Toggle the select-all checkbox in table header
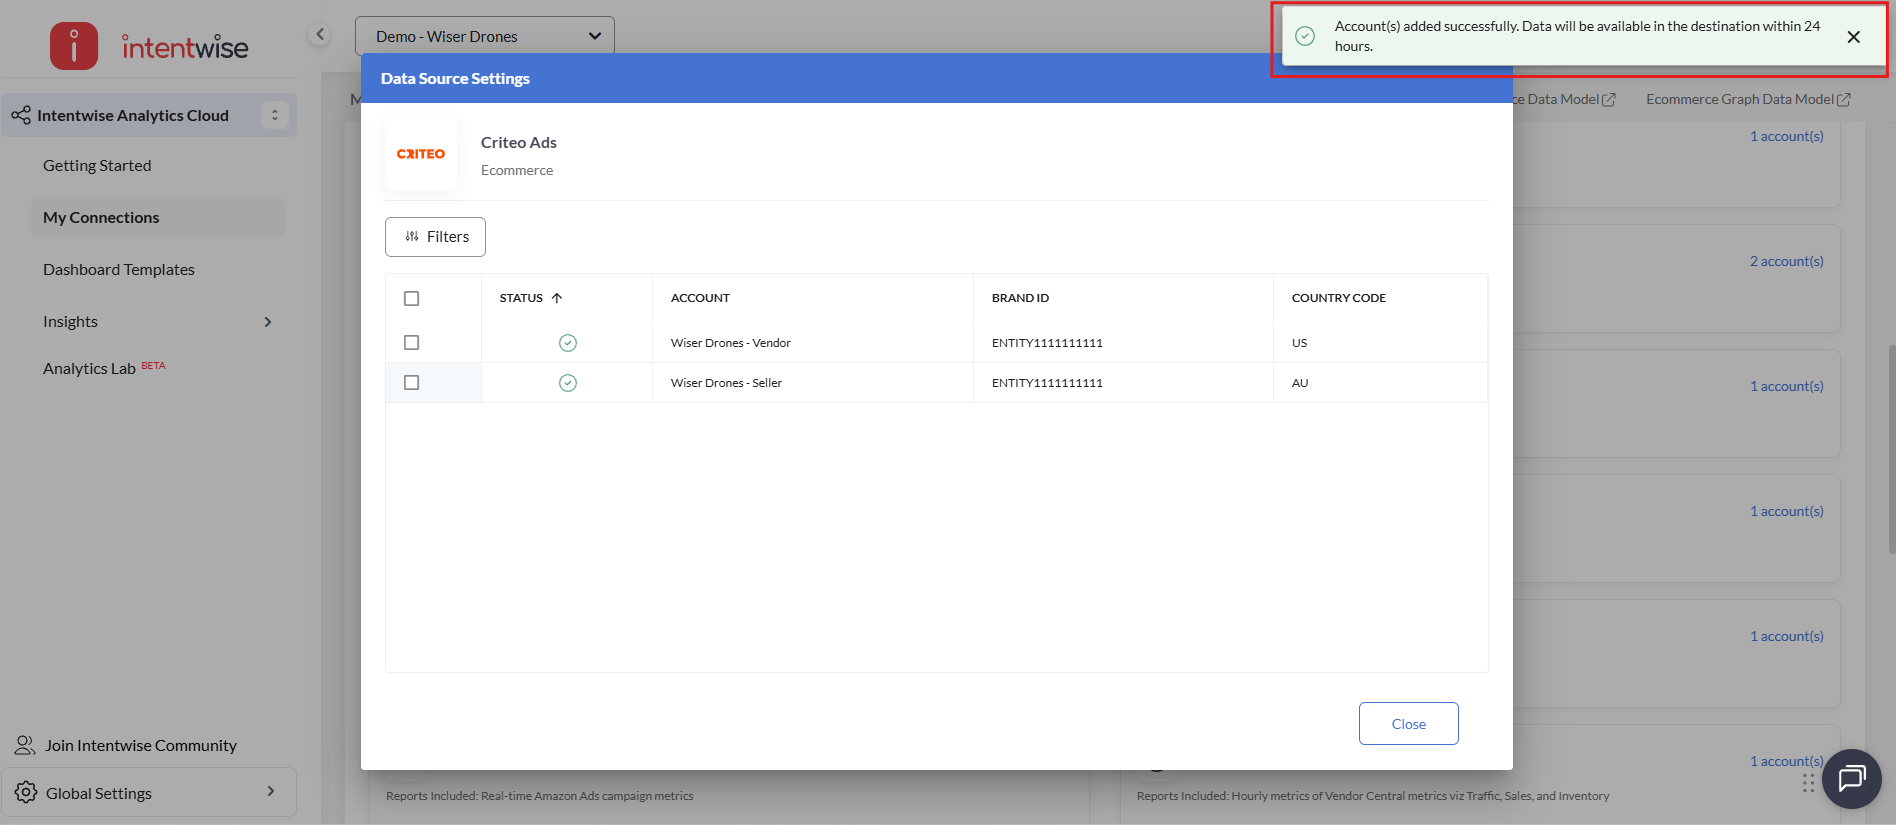1896x825 pixels. click(x=411, y=298)
